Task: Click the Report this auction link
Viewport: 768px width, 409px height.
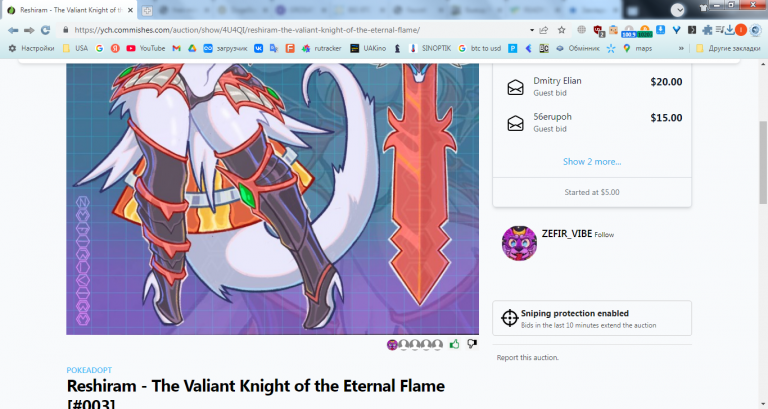Action: pos(528,358)
